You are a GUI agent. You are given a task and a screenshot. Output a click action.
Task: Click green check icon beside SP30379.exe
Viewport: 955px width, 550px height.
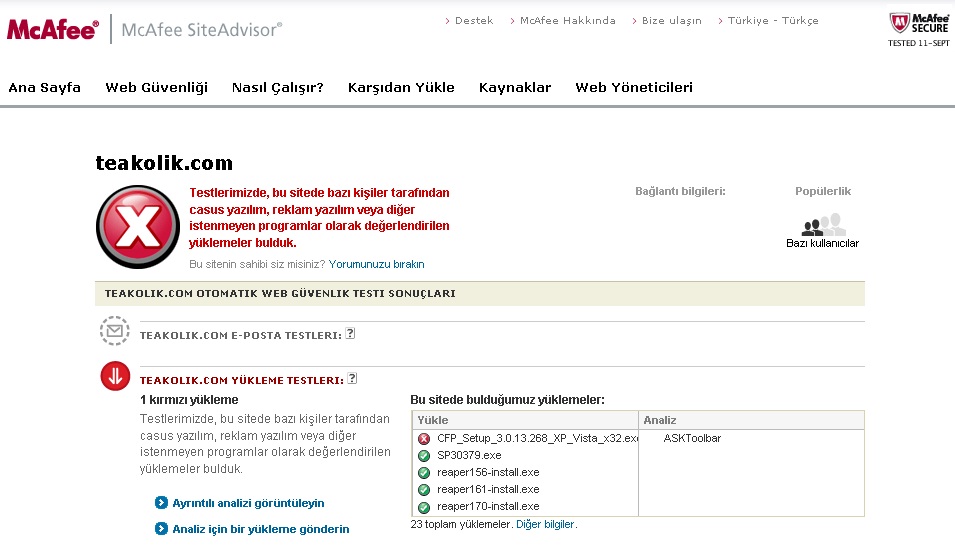424,455
